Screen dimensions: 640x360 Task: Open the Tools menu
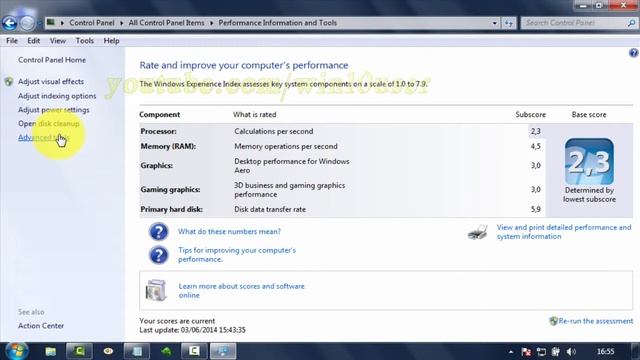[x=84, y=41]
